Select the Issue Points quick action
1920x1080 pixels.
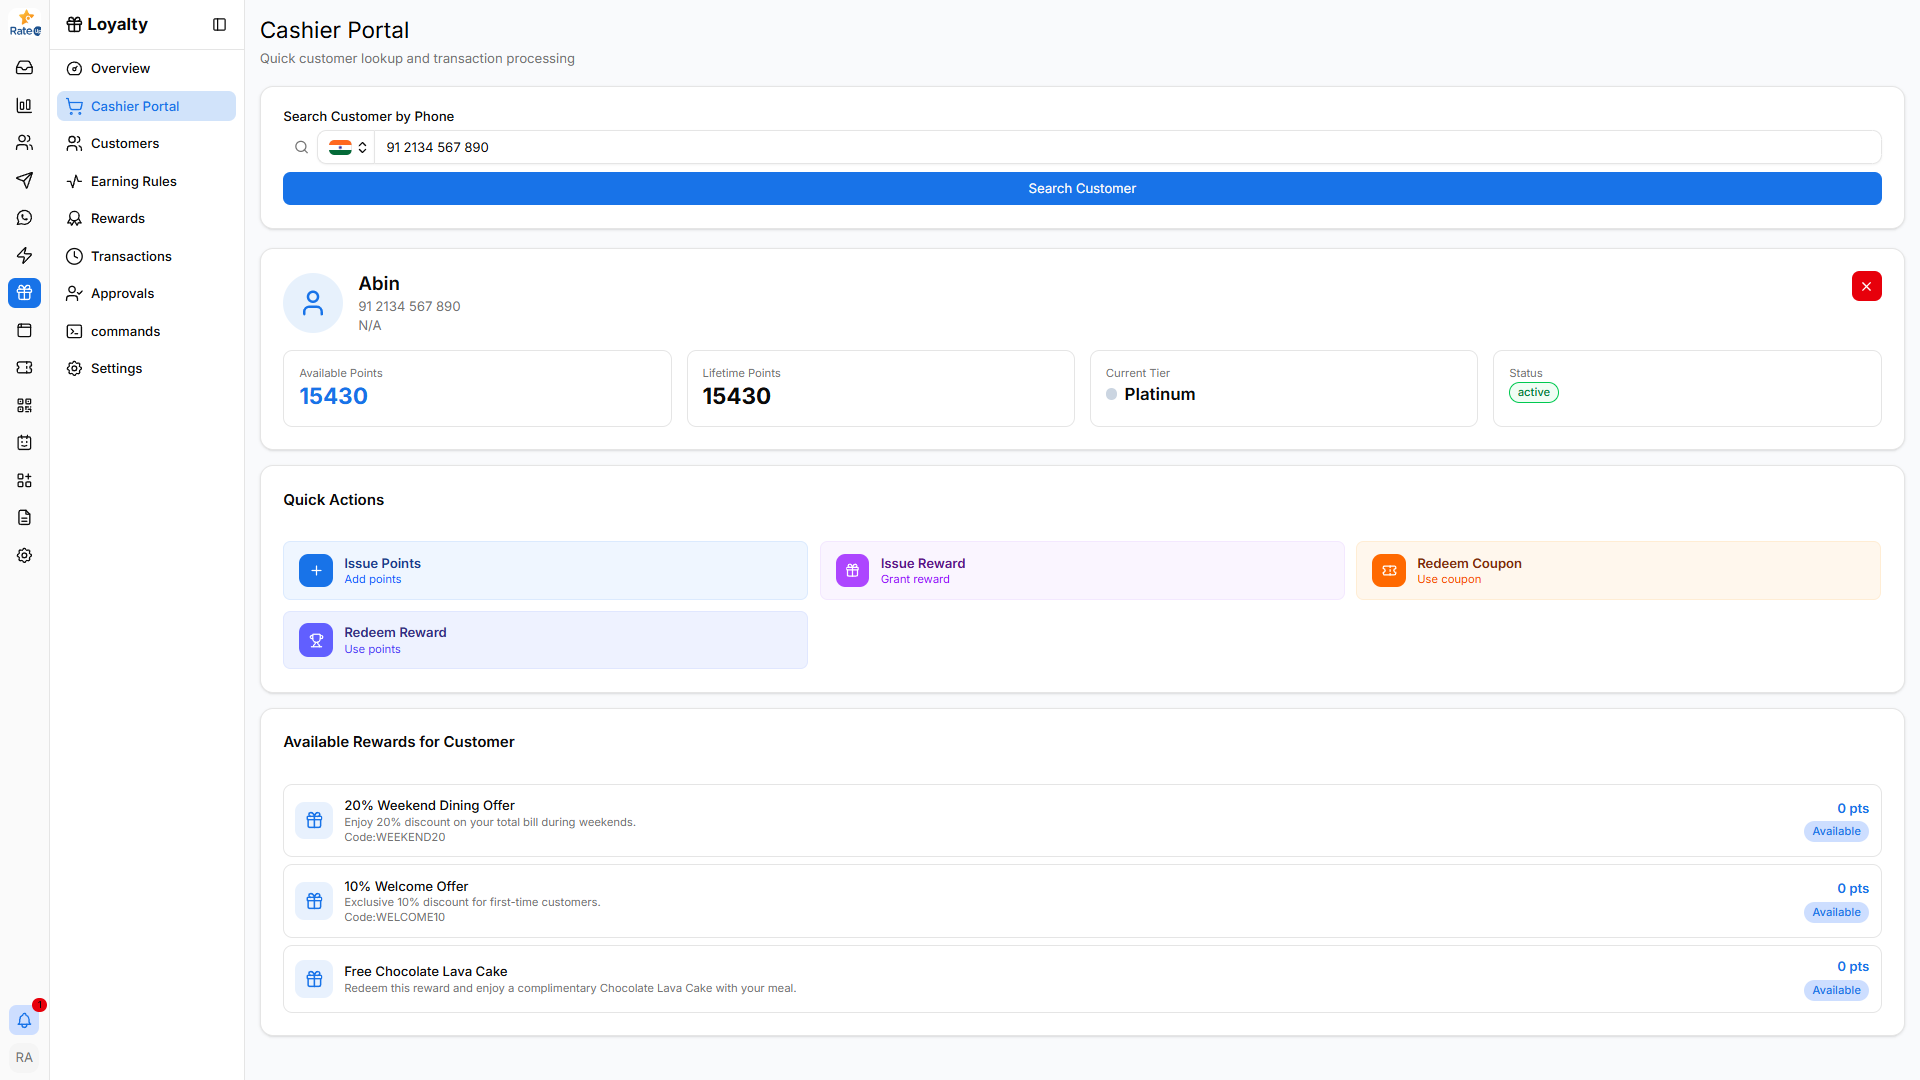tap(545, 570)
